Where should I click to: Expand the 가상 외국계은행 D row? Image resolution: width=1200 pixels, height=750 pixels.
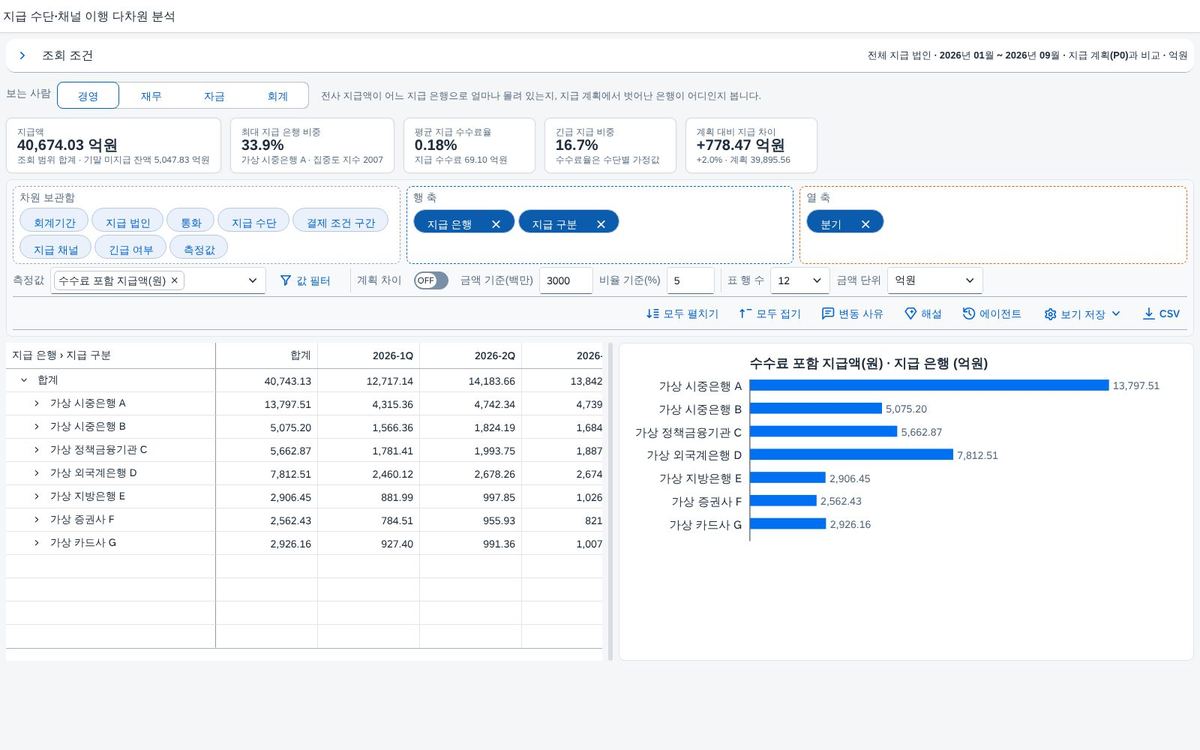pos(36,473)
